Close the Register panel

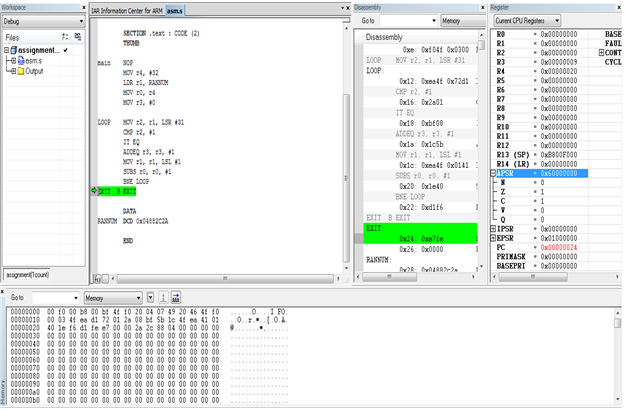619,7
